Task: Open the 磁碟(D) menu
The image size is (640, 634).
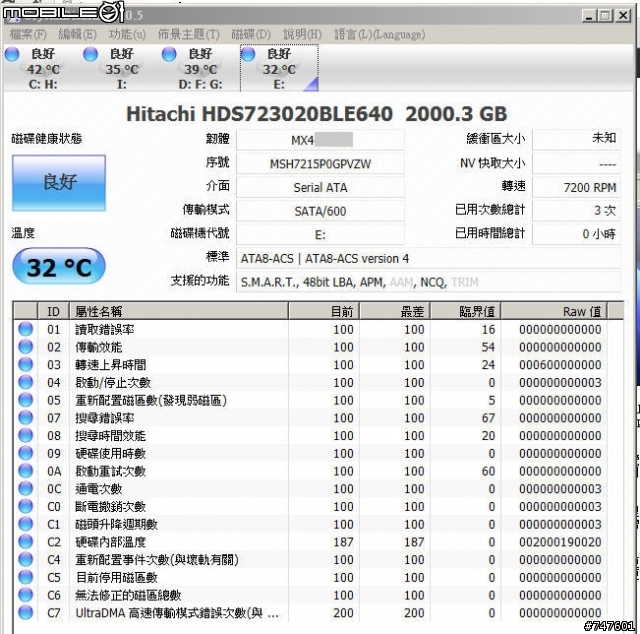Action: click(251, 34)
